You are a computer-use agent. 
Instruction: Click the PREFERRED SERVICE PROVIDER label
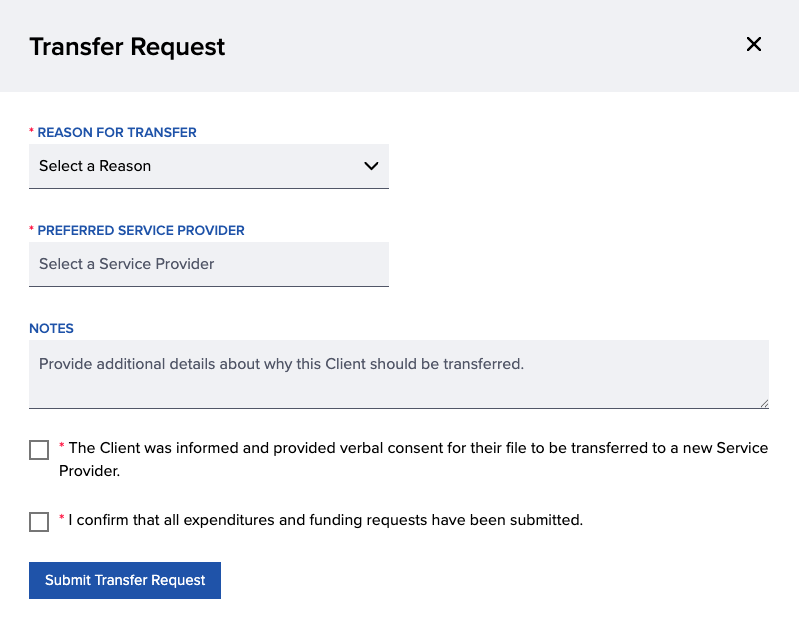pos(141,230)
